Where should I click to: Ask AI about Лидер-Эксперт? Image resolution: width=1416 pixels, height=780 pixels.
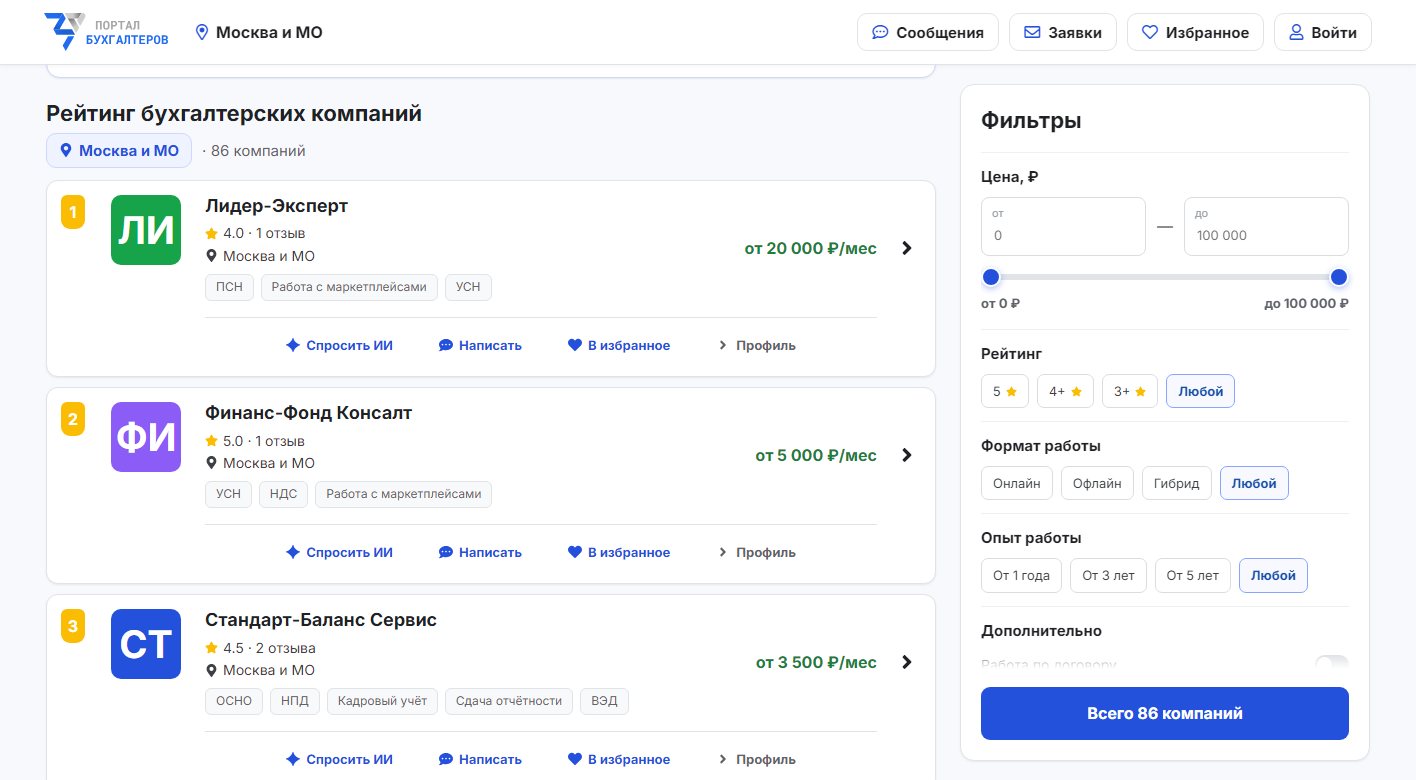339,345
